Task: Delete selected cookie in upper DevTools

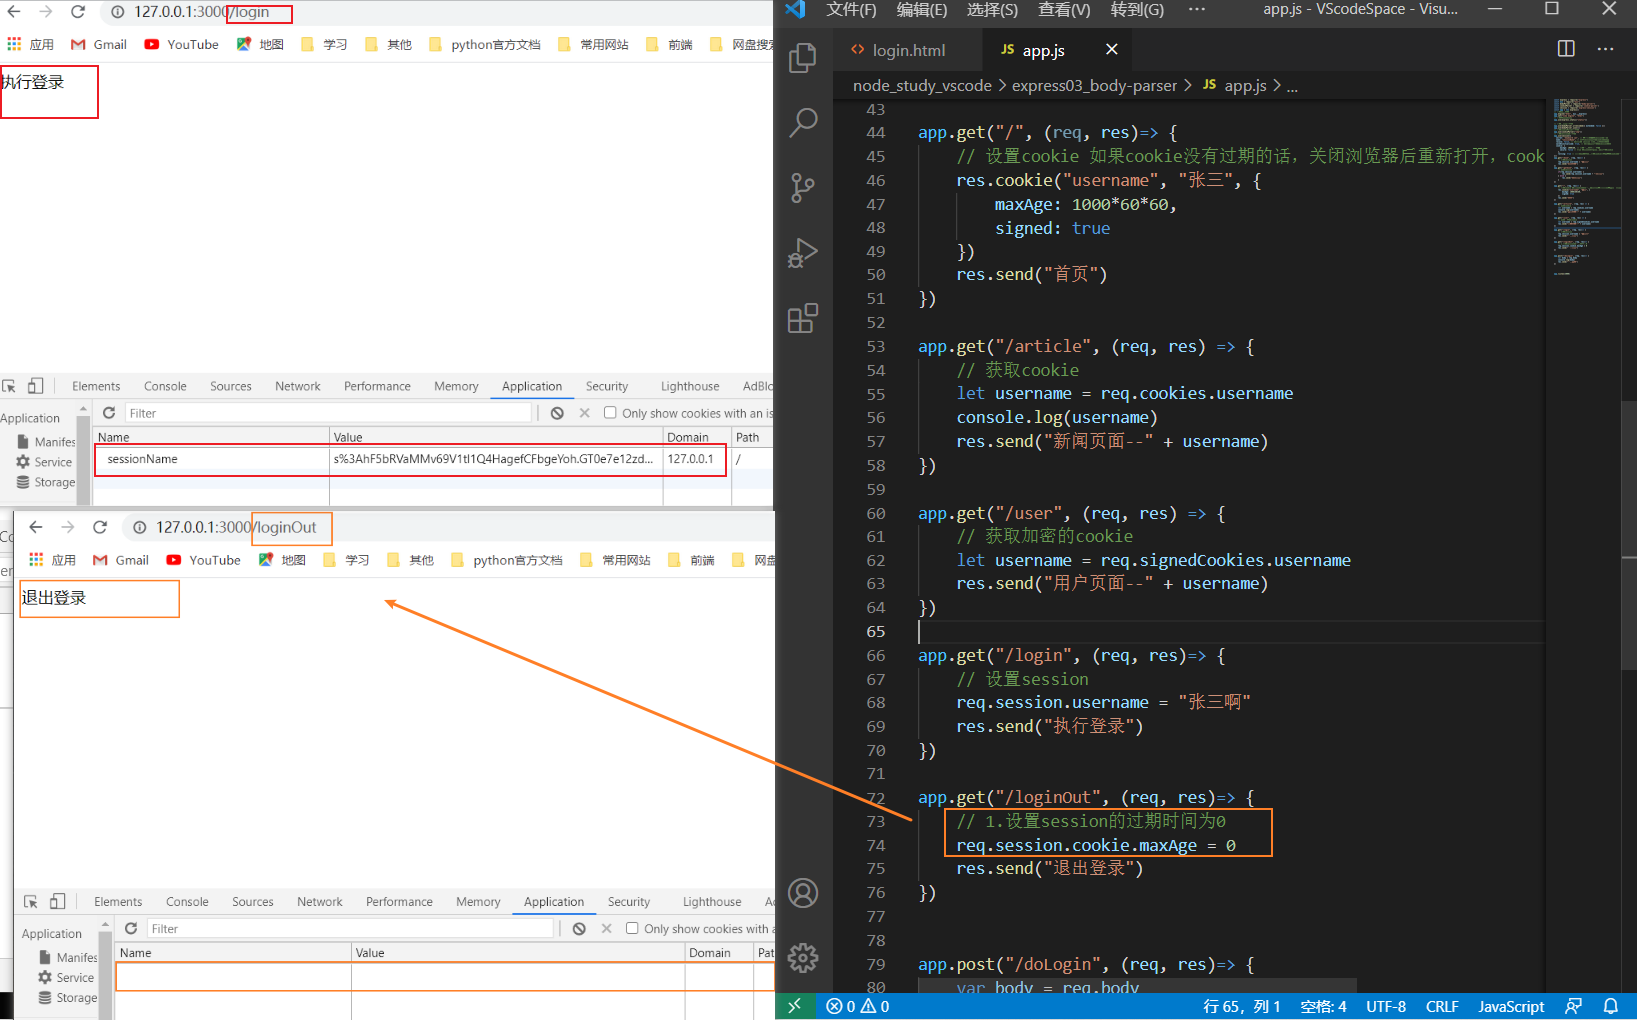Action: click(x=585, y=413)
